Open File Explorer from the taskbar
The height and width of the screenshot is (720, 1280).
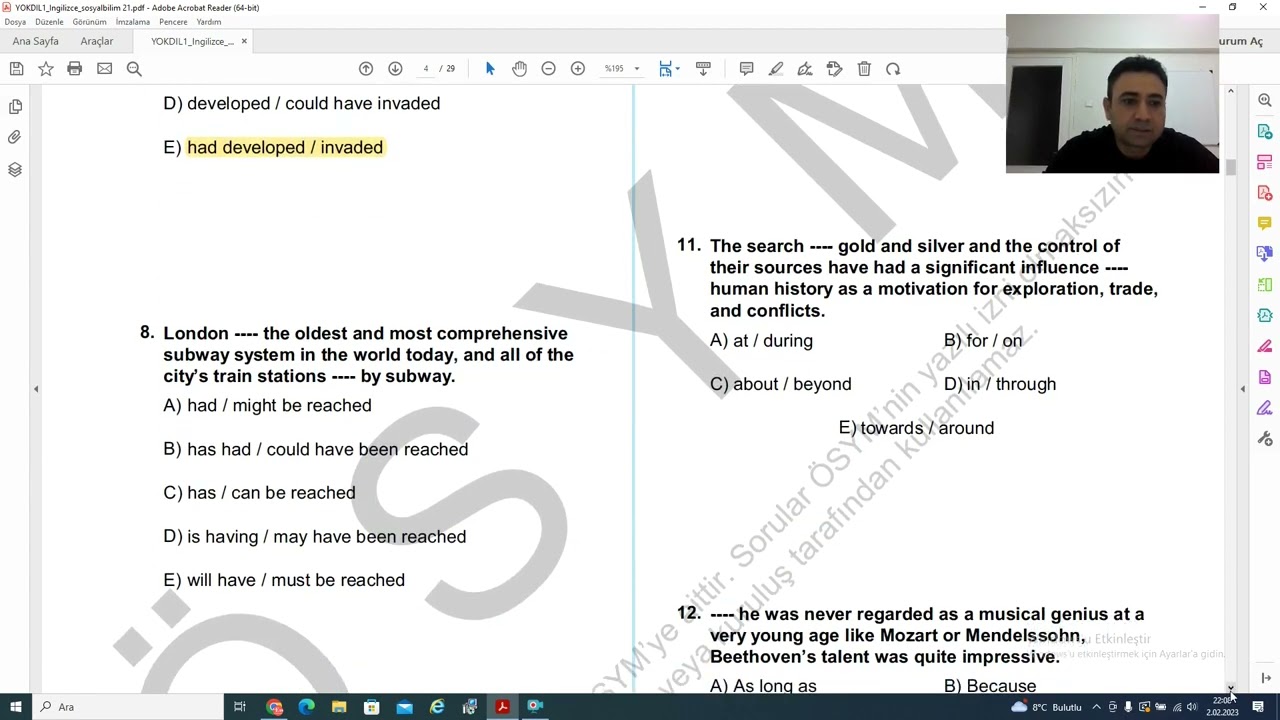339,707
